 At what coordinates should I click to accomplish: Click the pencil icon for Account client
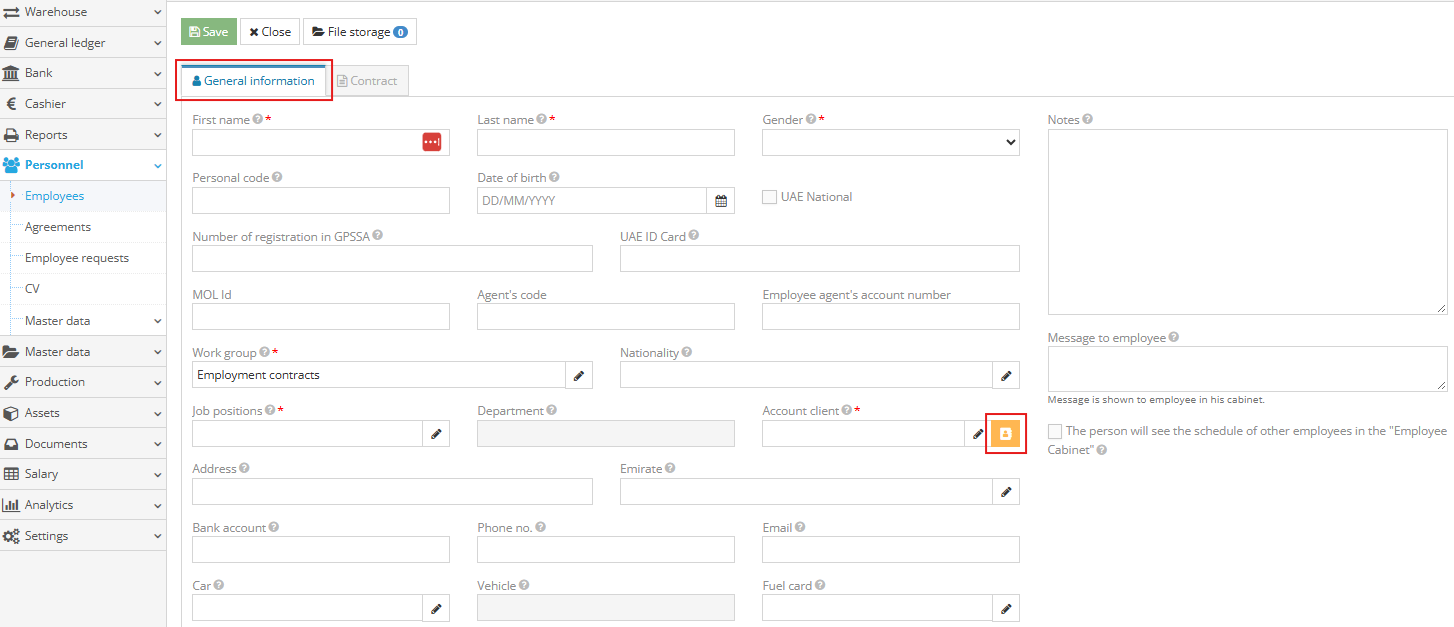tap(978, 433)
